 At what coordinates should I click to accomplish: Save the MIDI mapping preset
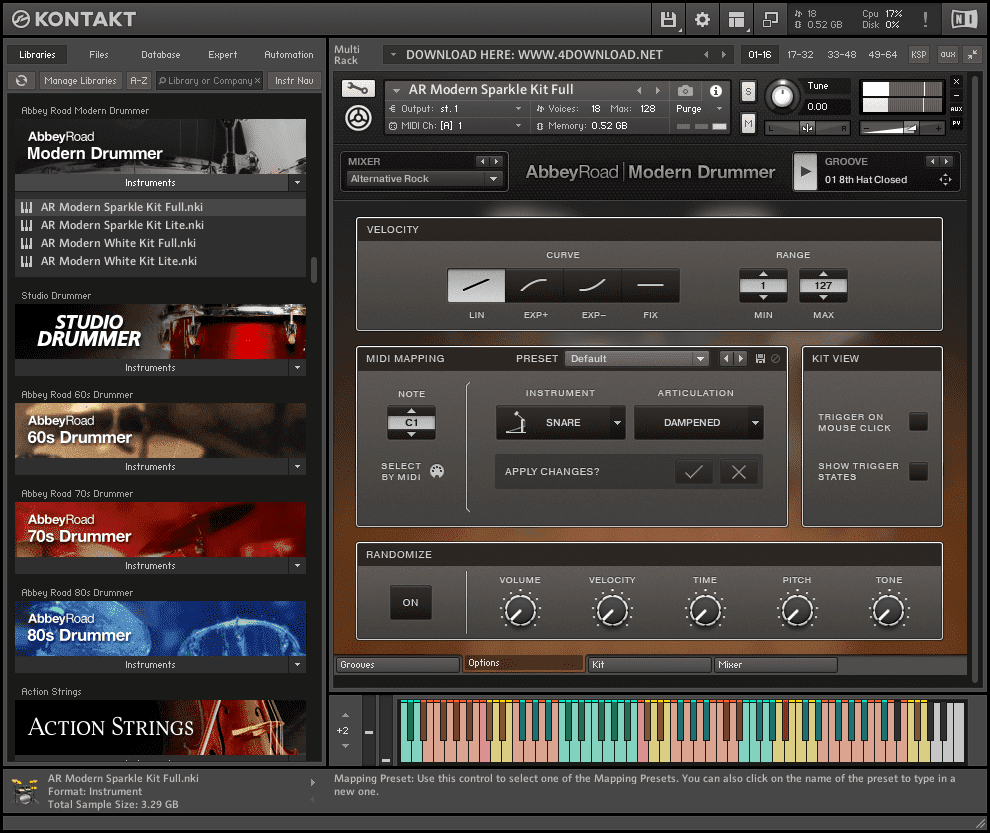click(760, 359)
